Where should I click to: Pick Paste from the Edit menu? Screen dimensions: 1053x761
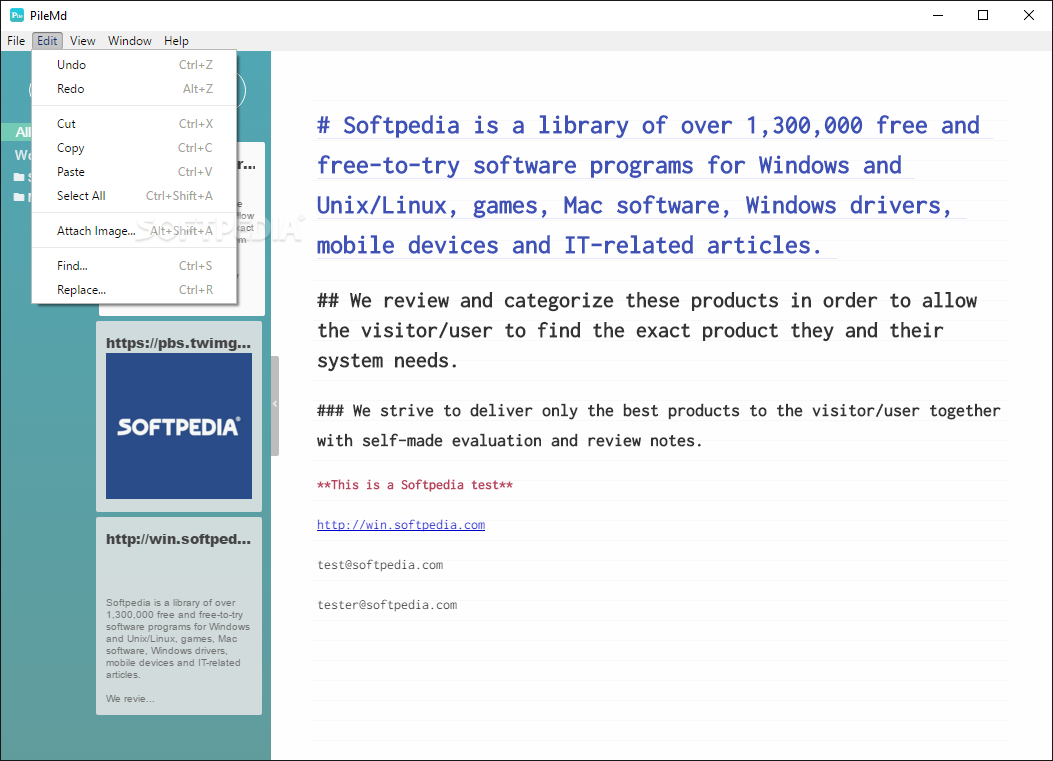coord(134,172)
